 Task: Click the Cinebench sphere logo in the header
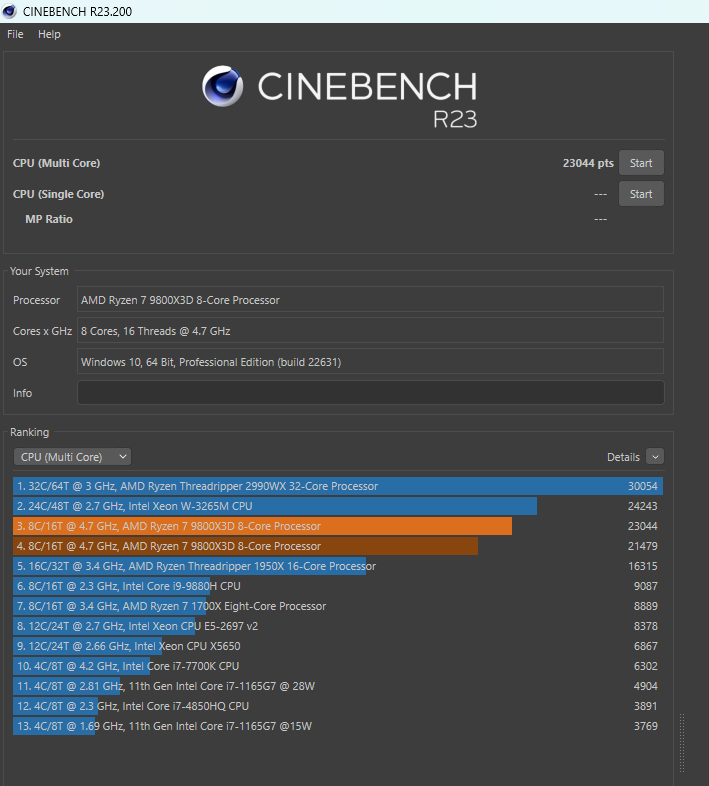click(223, 87)
